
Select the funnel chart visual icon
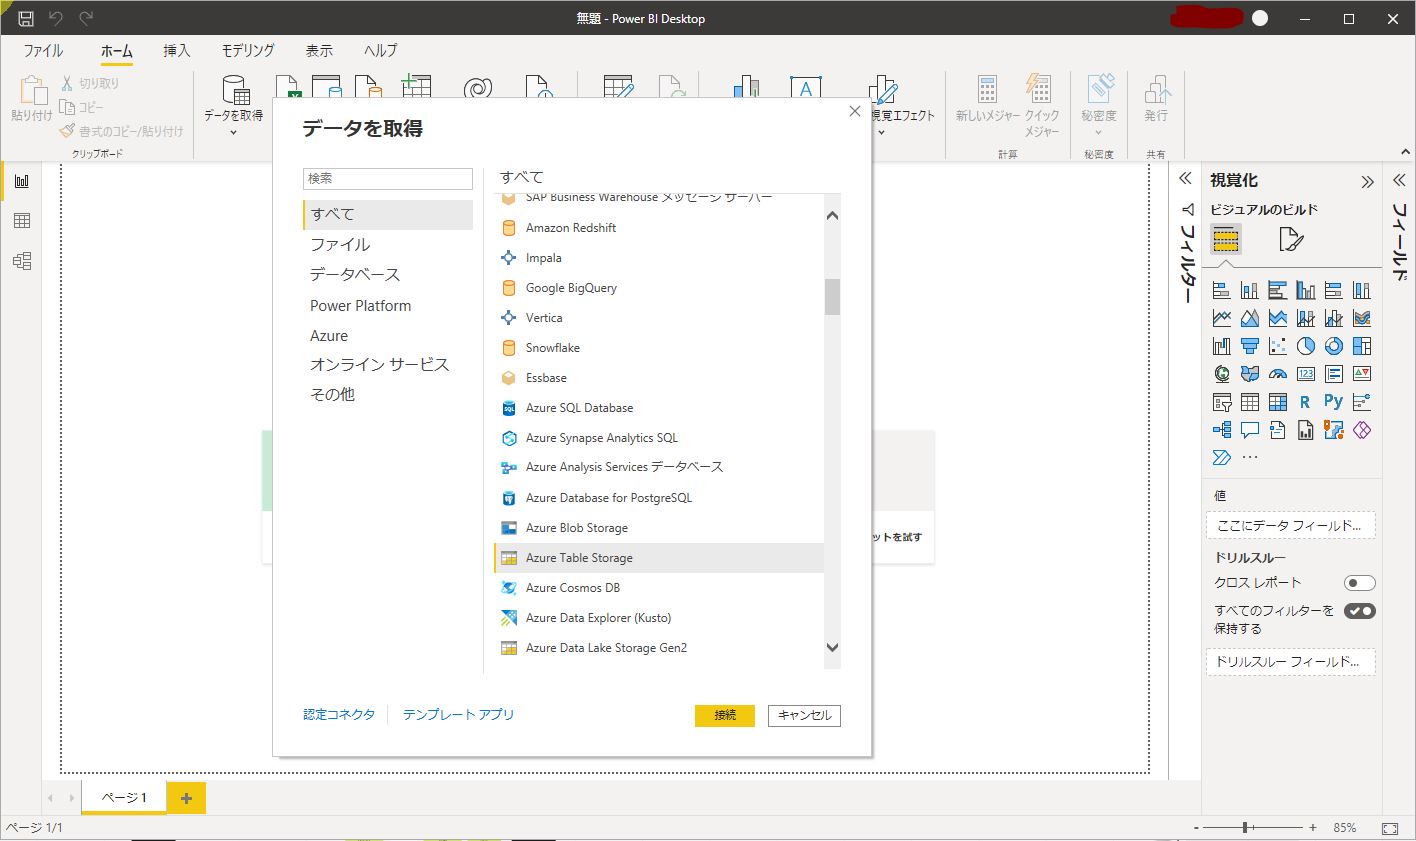1249,346
